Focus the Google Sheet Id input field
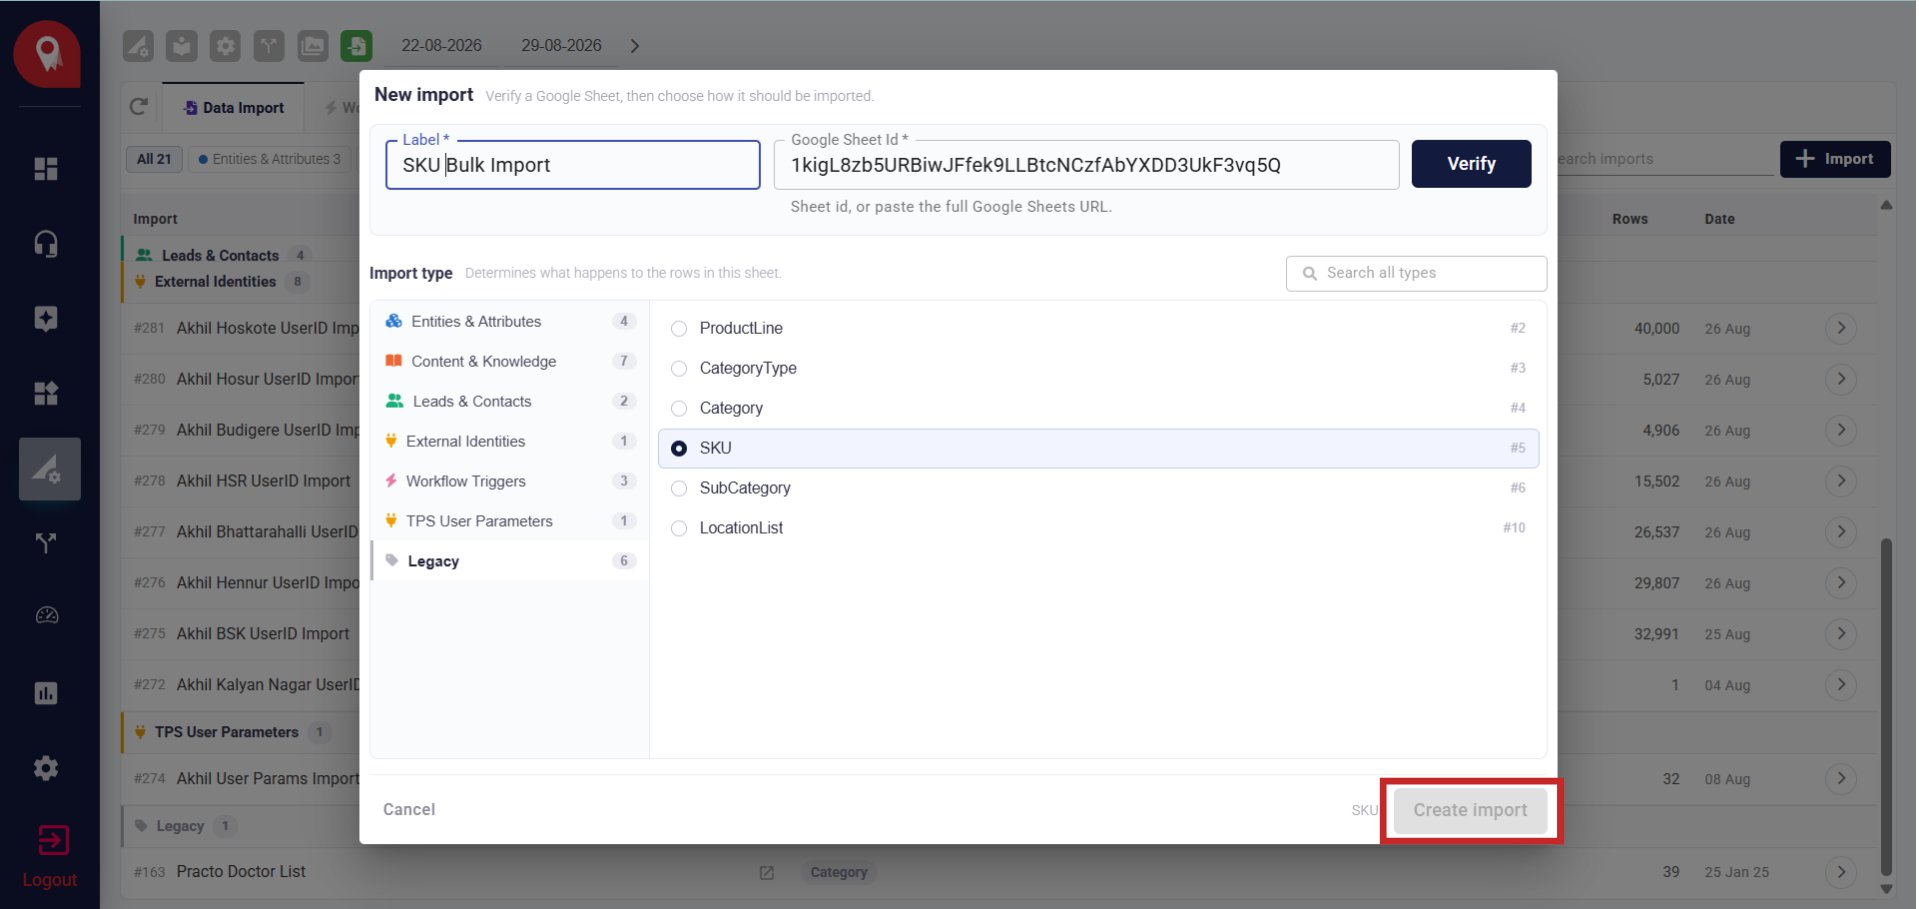 (1086, 165)
